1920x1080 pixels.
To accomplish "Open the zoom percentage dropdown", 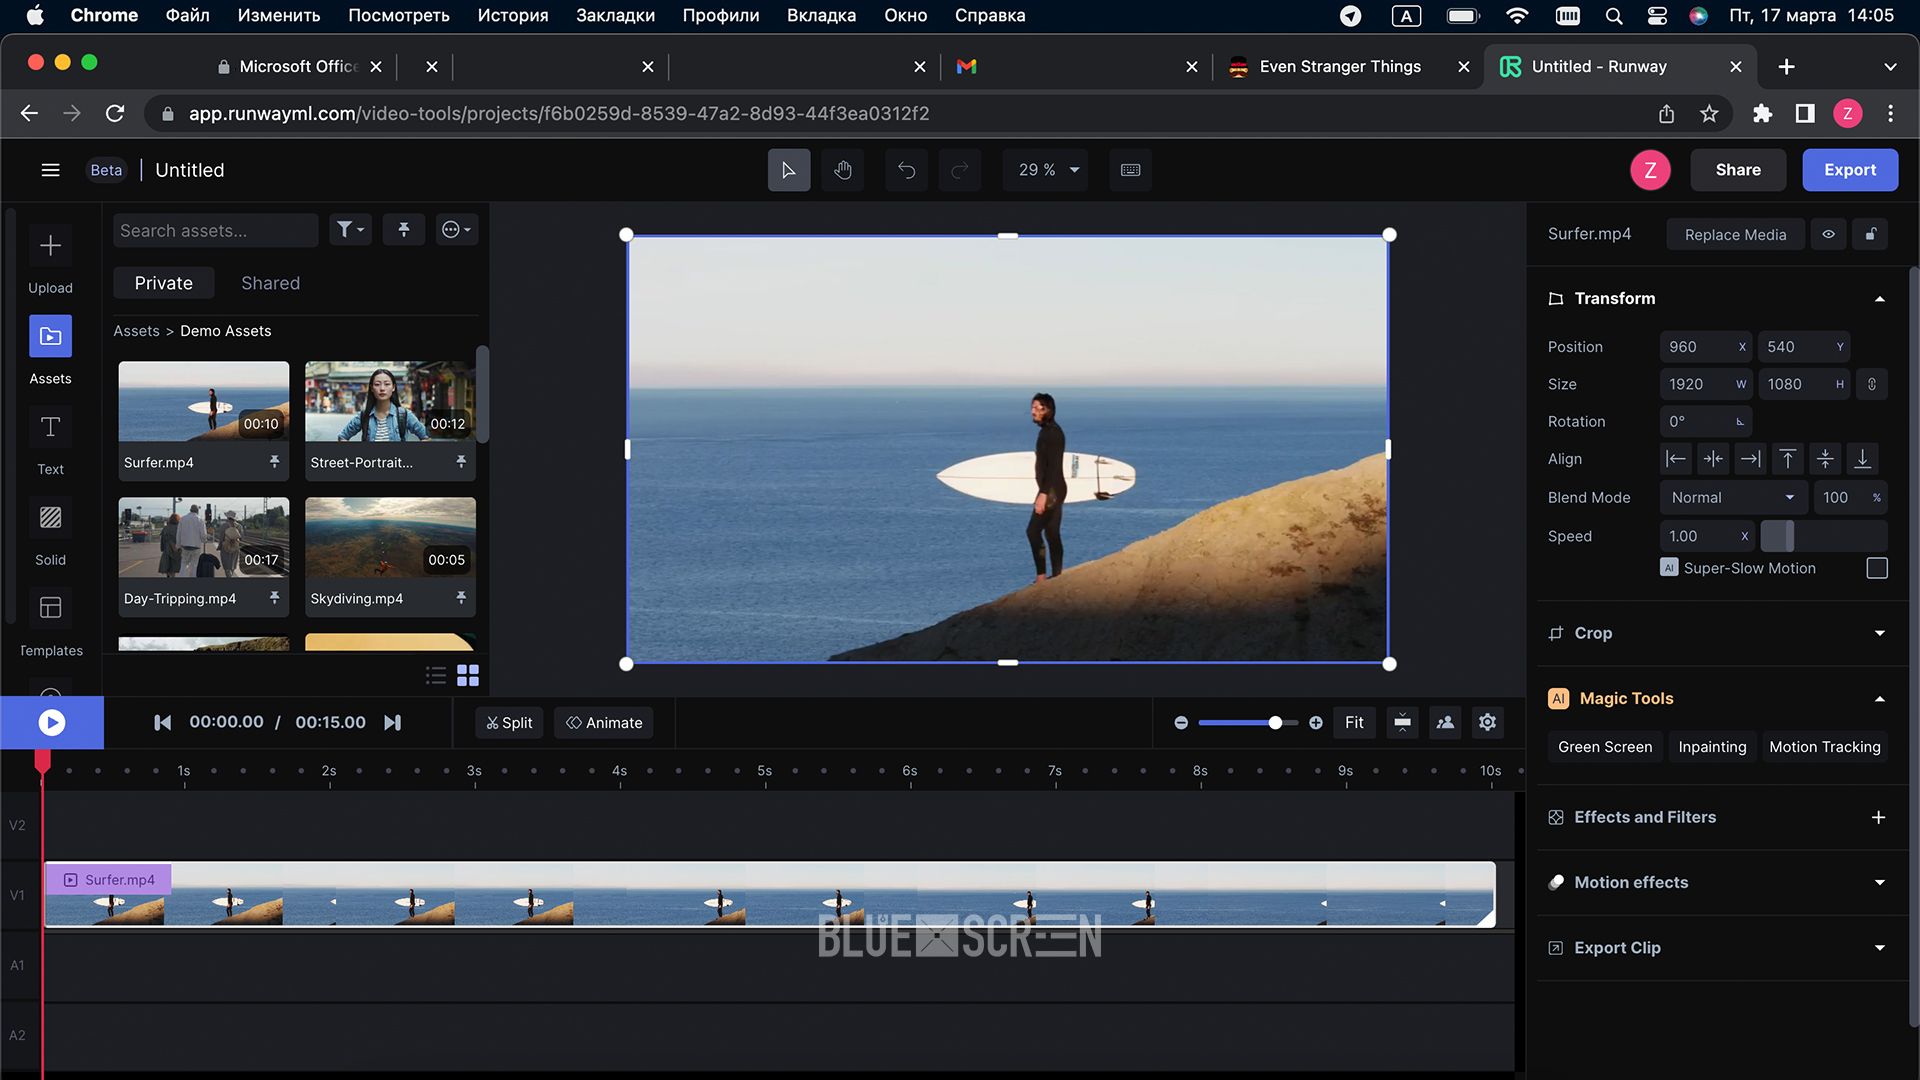I will tap(1046, 170).
